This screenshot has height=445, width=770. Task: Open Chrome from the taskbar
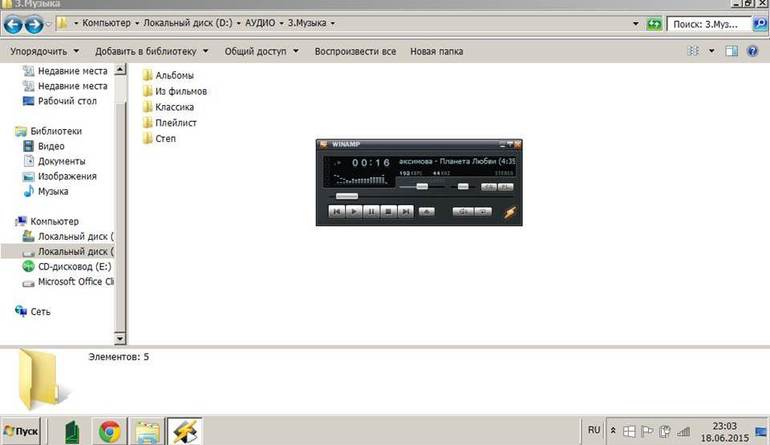[109, 431]
